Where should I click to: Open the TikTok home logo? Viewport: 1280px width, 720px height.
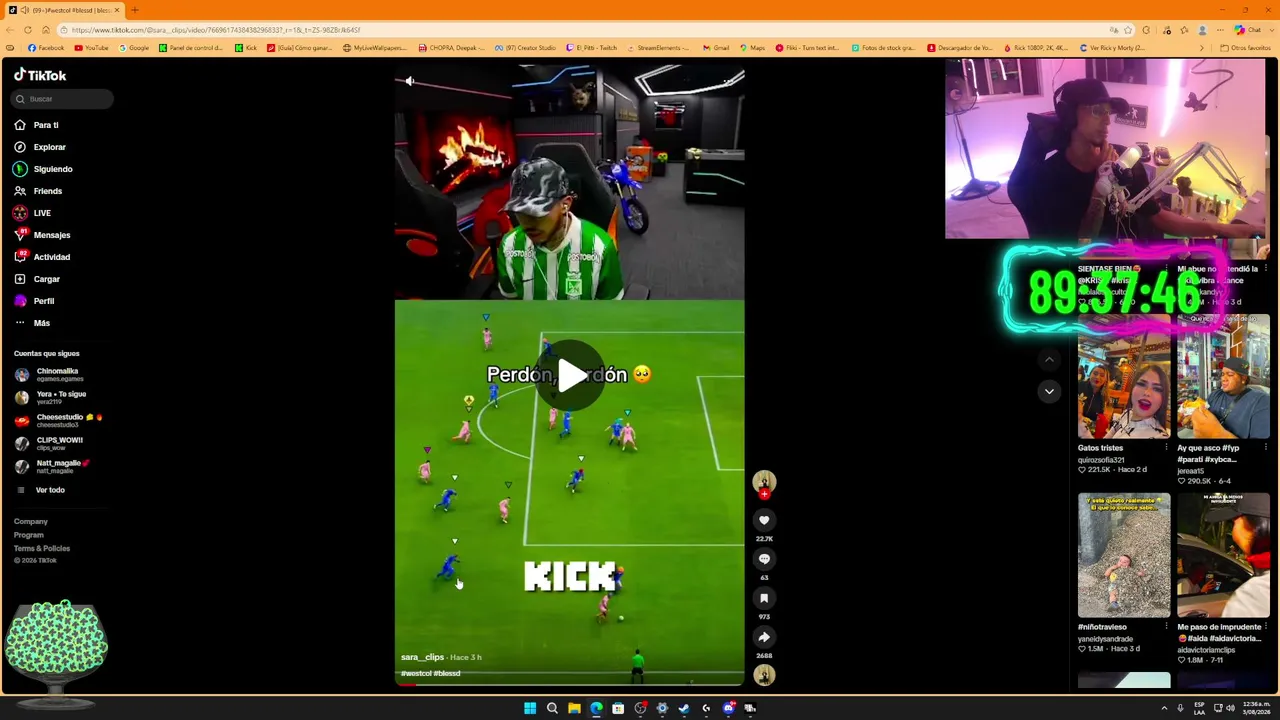click(40, 75)
